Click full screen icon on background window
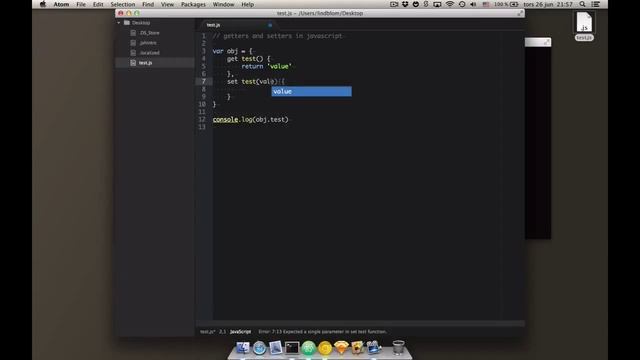The width and height of the screenshot is (640, 360). pos(546,42)
